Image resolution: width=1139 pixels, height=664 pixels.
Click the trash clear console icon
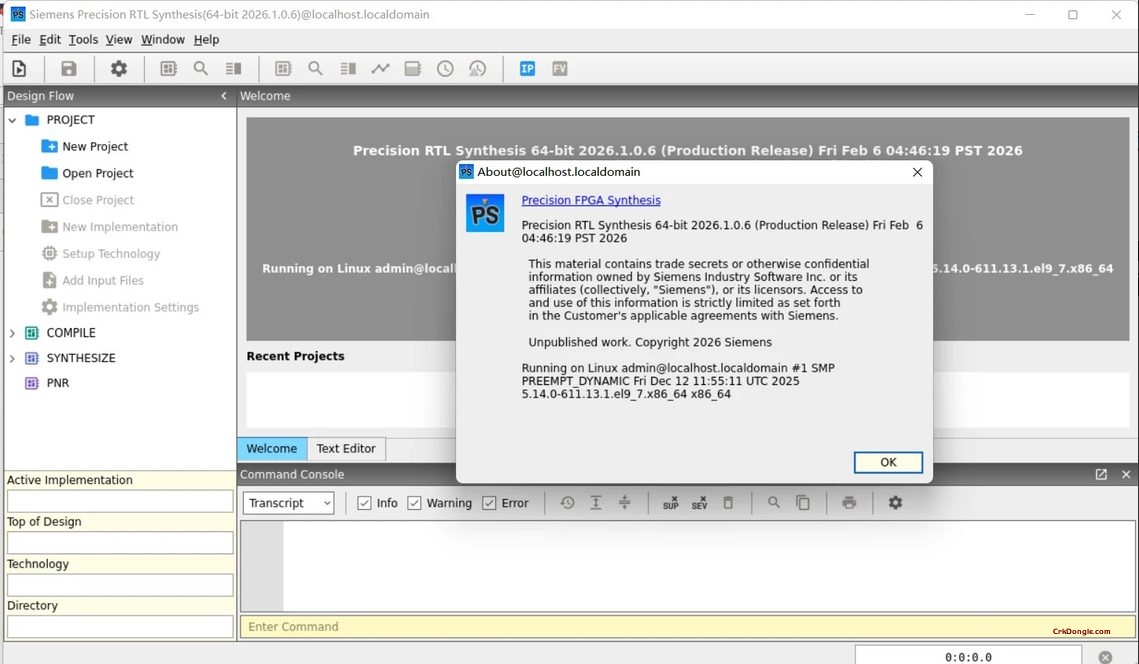click(728, 503)
